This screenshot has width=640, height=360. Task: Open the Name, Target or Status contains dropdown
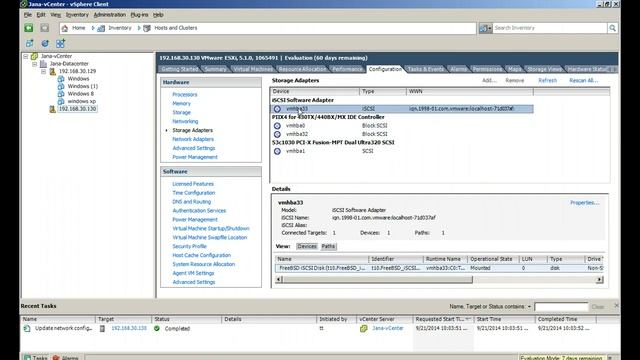[529, 307]
